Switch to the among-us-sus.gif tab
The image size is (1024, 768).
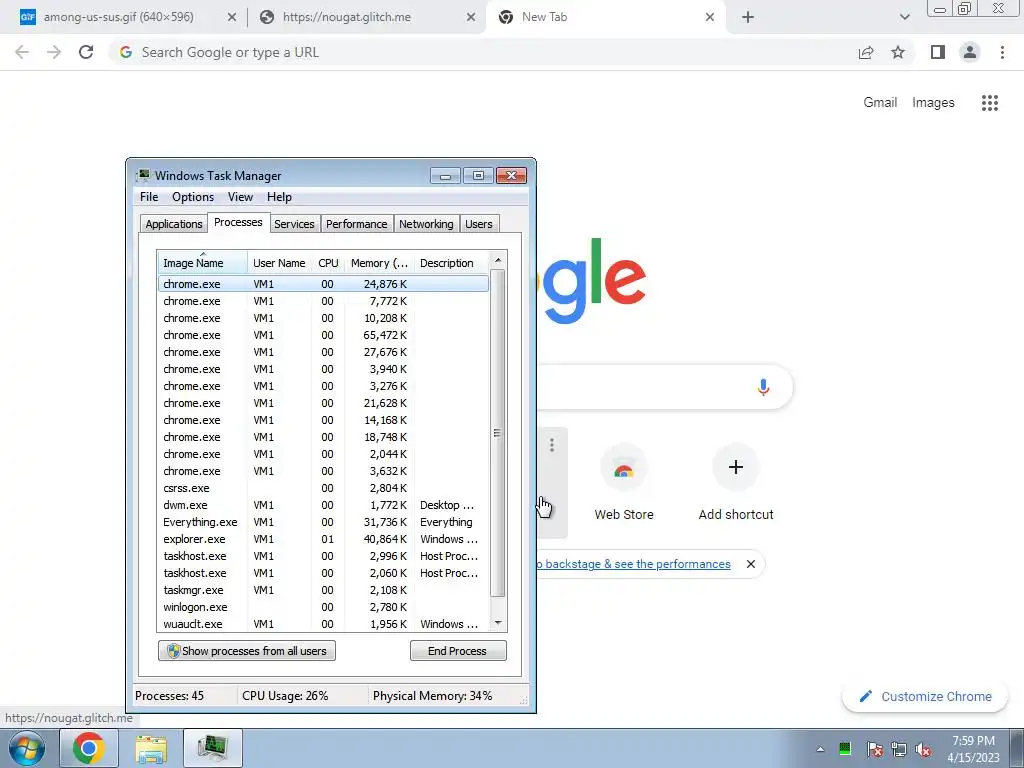point(119,17)
